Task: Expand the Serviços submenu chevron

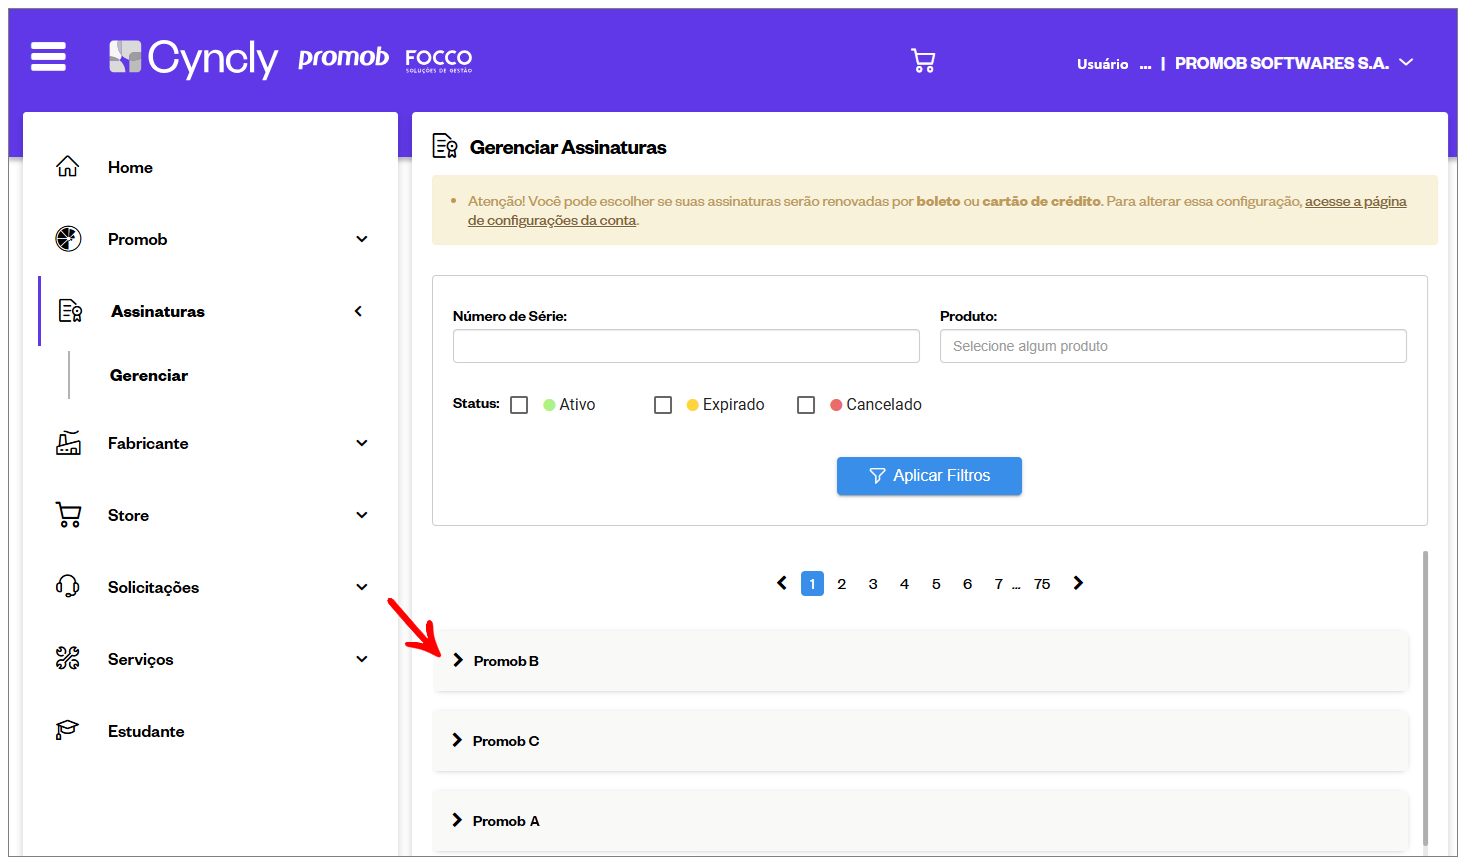Action: (362, 659)
